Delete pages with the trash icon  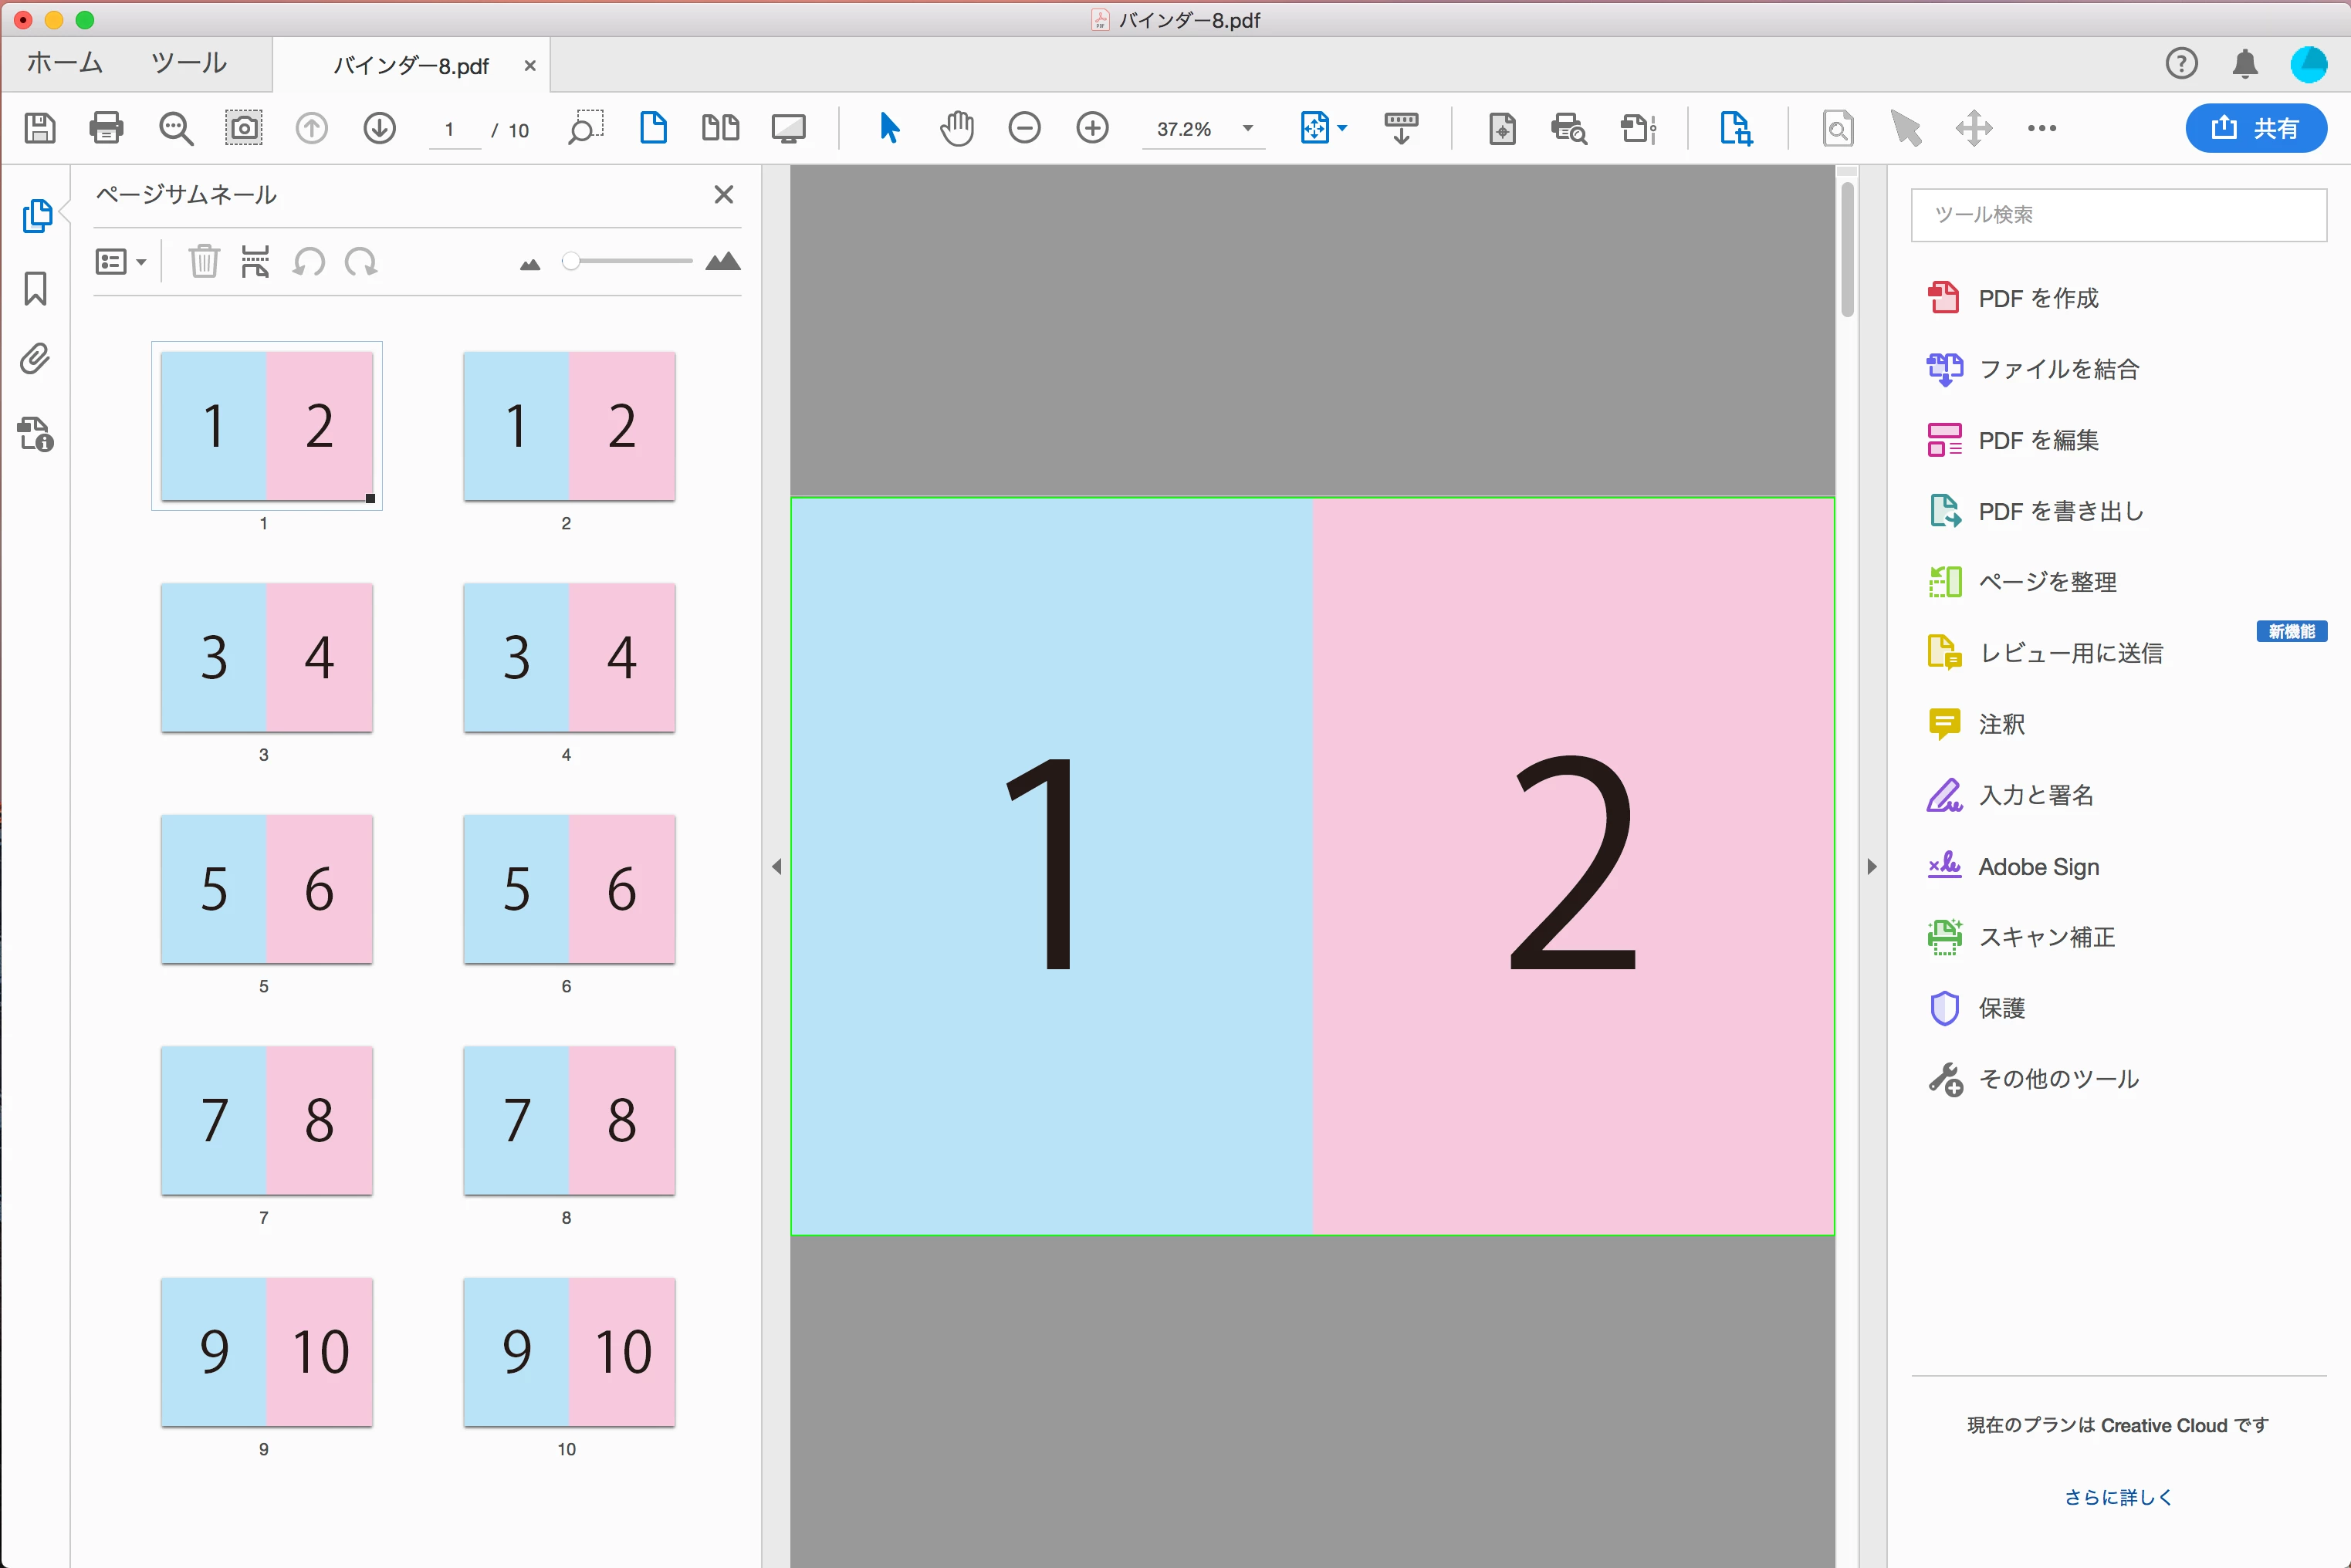coord(203,262)
